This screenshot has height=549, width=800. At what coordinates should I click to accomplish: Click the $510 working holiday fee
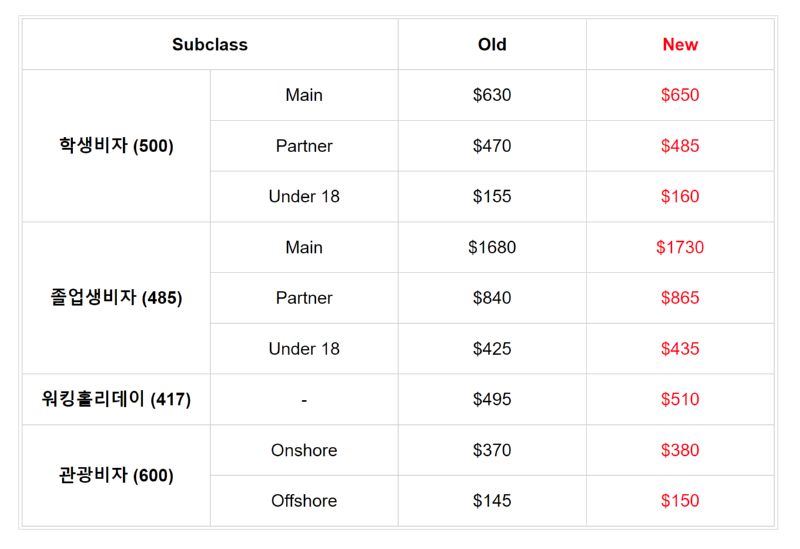(680, 399)
